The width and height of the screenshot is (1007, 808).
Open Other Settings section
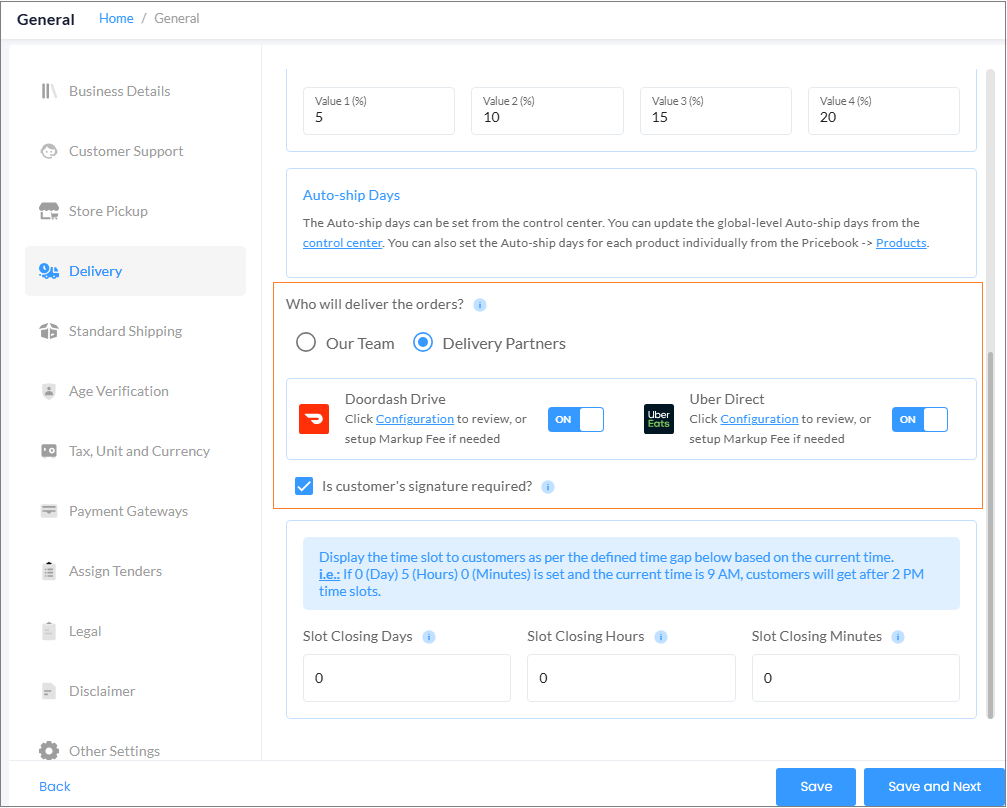(136, 751)
